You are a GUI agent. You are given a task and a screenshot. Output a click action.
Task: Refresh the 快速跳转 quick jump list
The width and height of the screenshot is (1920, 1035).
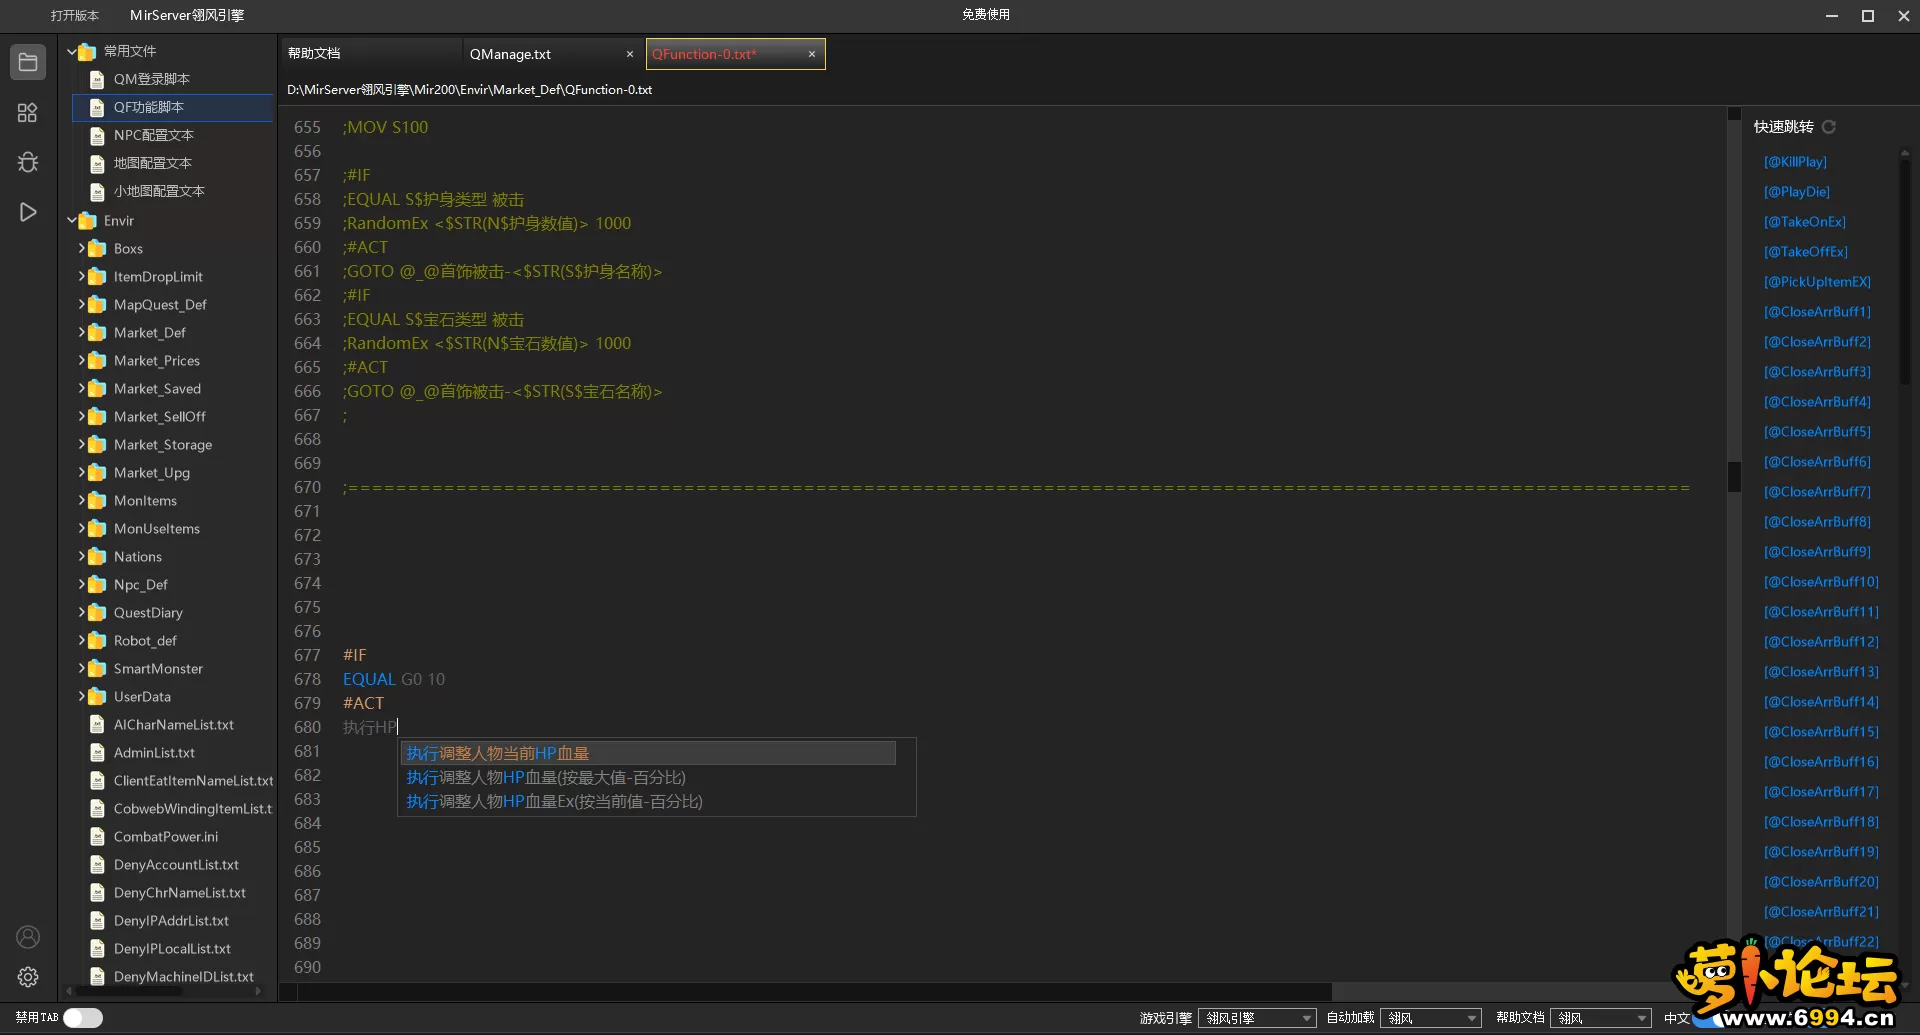(x=1829, y=127)
